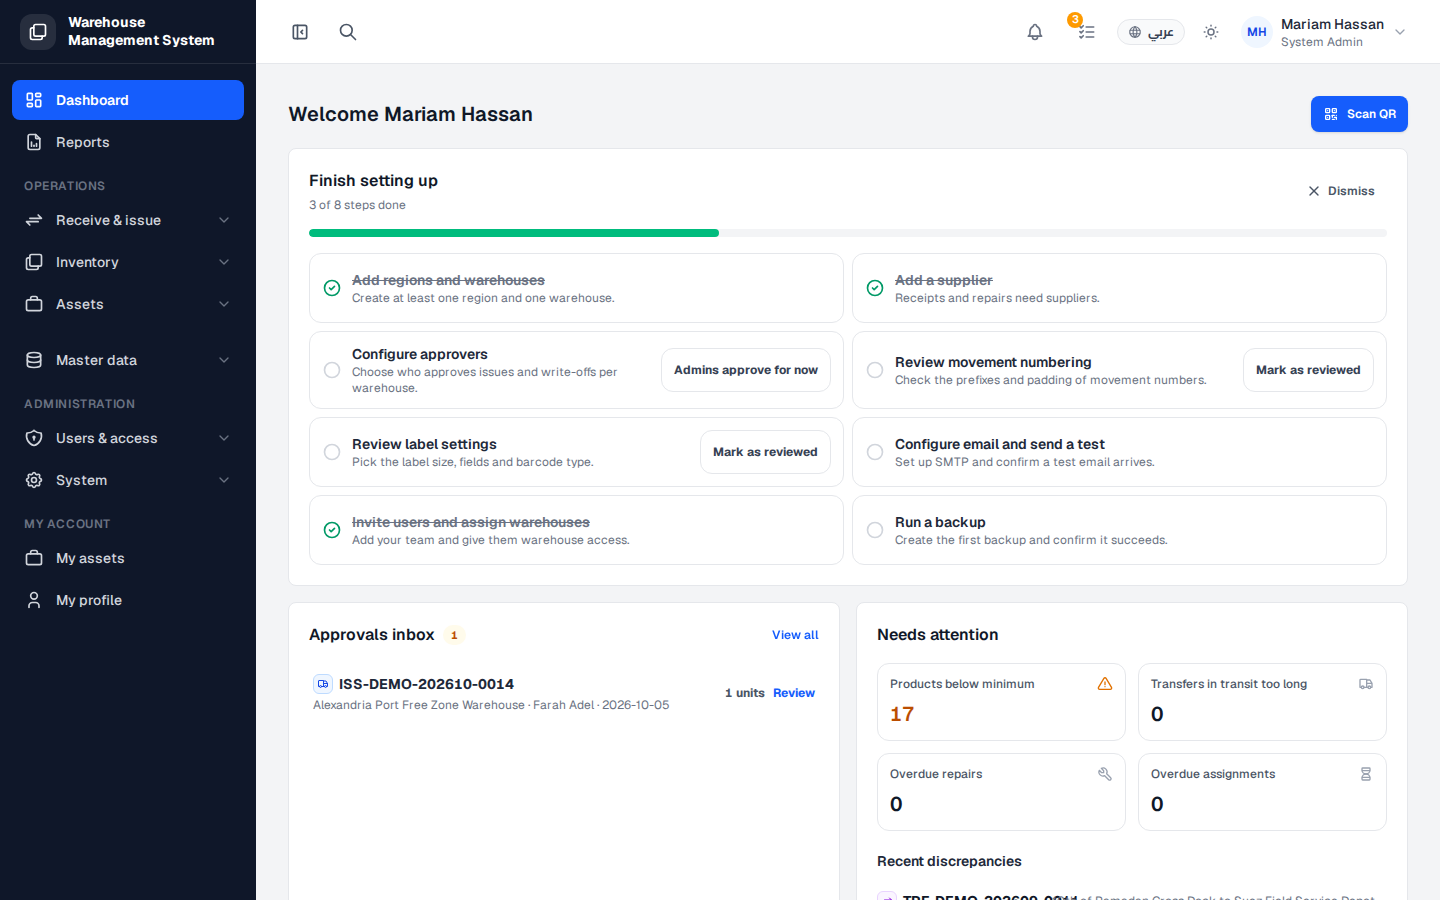Dismiss the Finish setting up panel

[x=1341, y=191]
